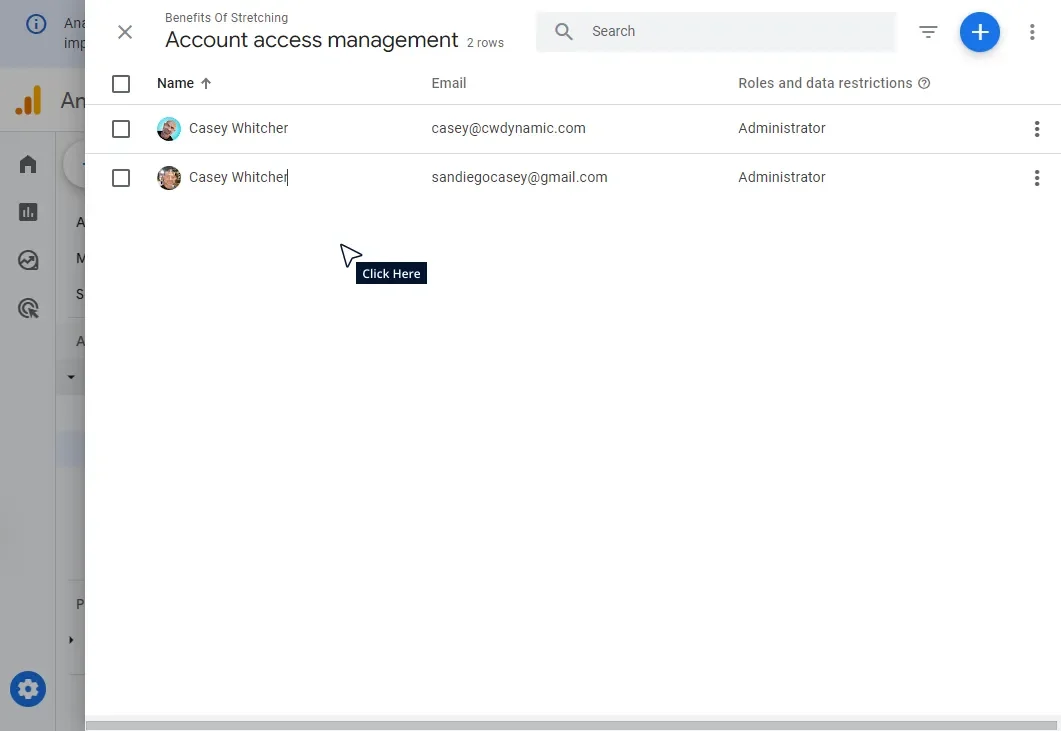Open the Reports icon in the sidebar
Image resolution: width=1061 pixels, height=731 pixels.
point(27,212)
